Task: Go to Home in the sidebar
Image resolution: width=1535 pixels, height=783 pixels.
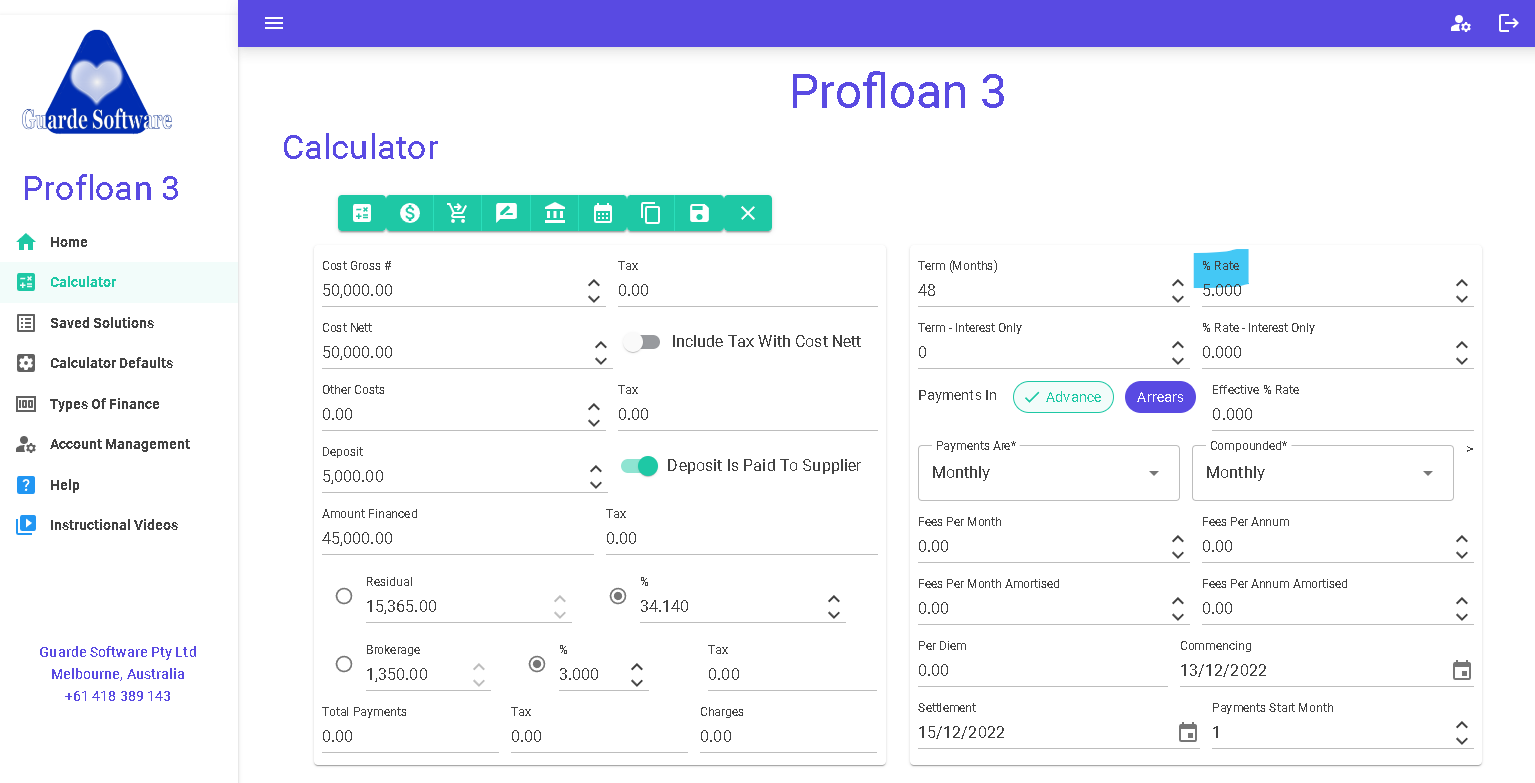Action: (x=119, y=242)
